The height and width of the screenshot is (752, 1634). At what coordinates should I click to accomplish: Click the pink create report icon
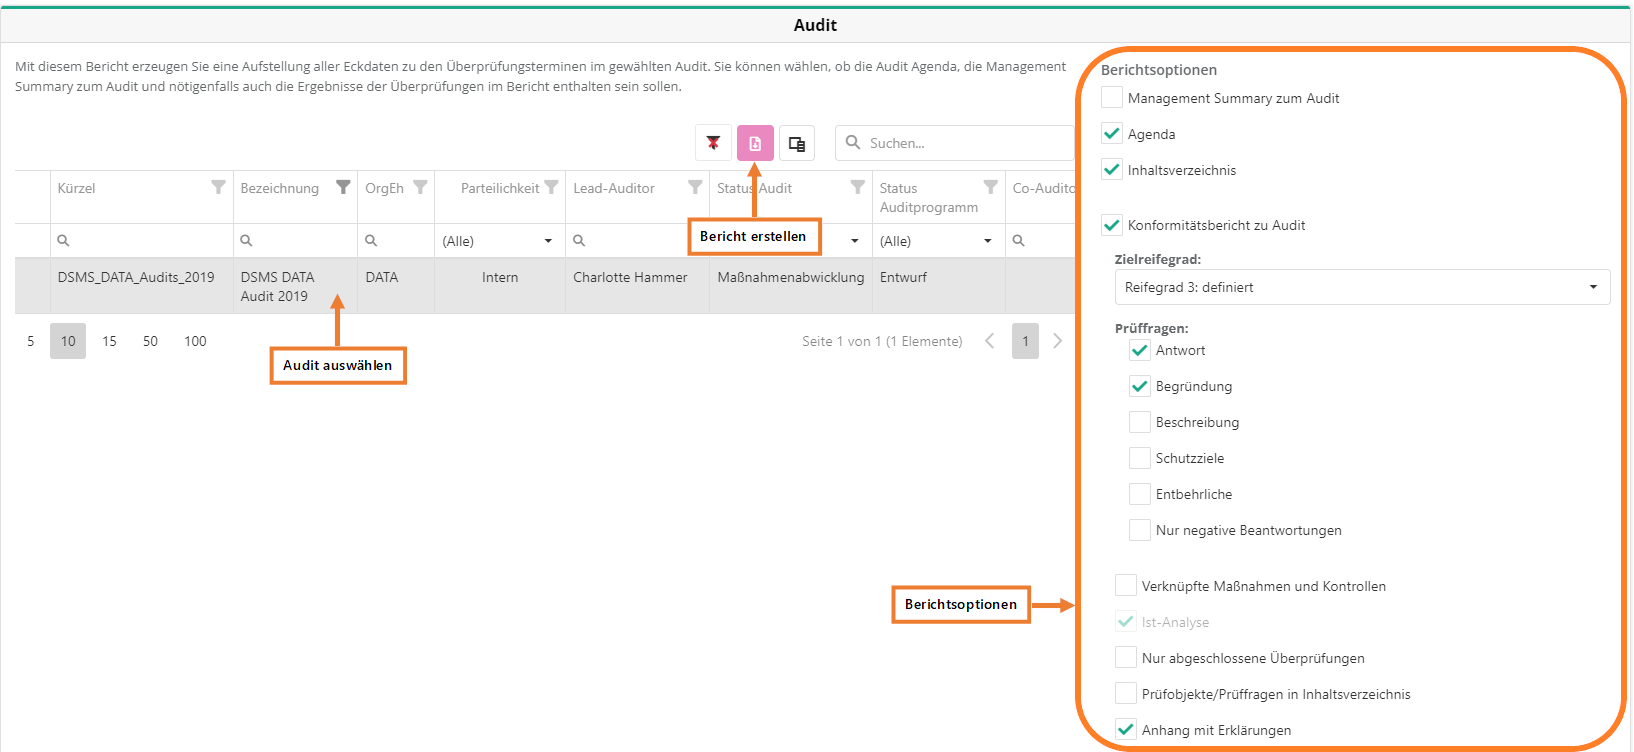point(755,143)
